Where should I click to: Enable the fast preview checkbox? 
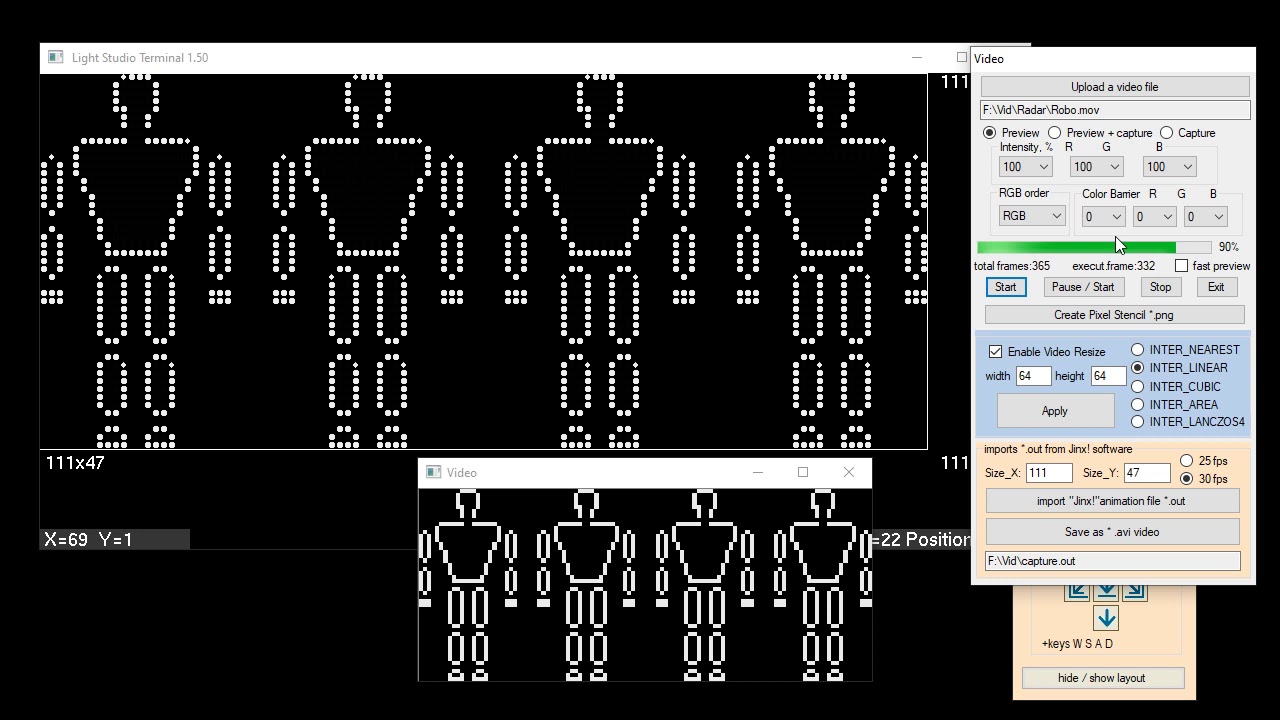[1181, 266]
